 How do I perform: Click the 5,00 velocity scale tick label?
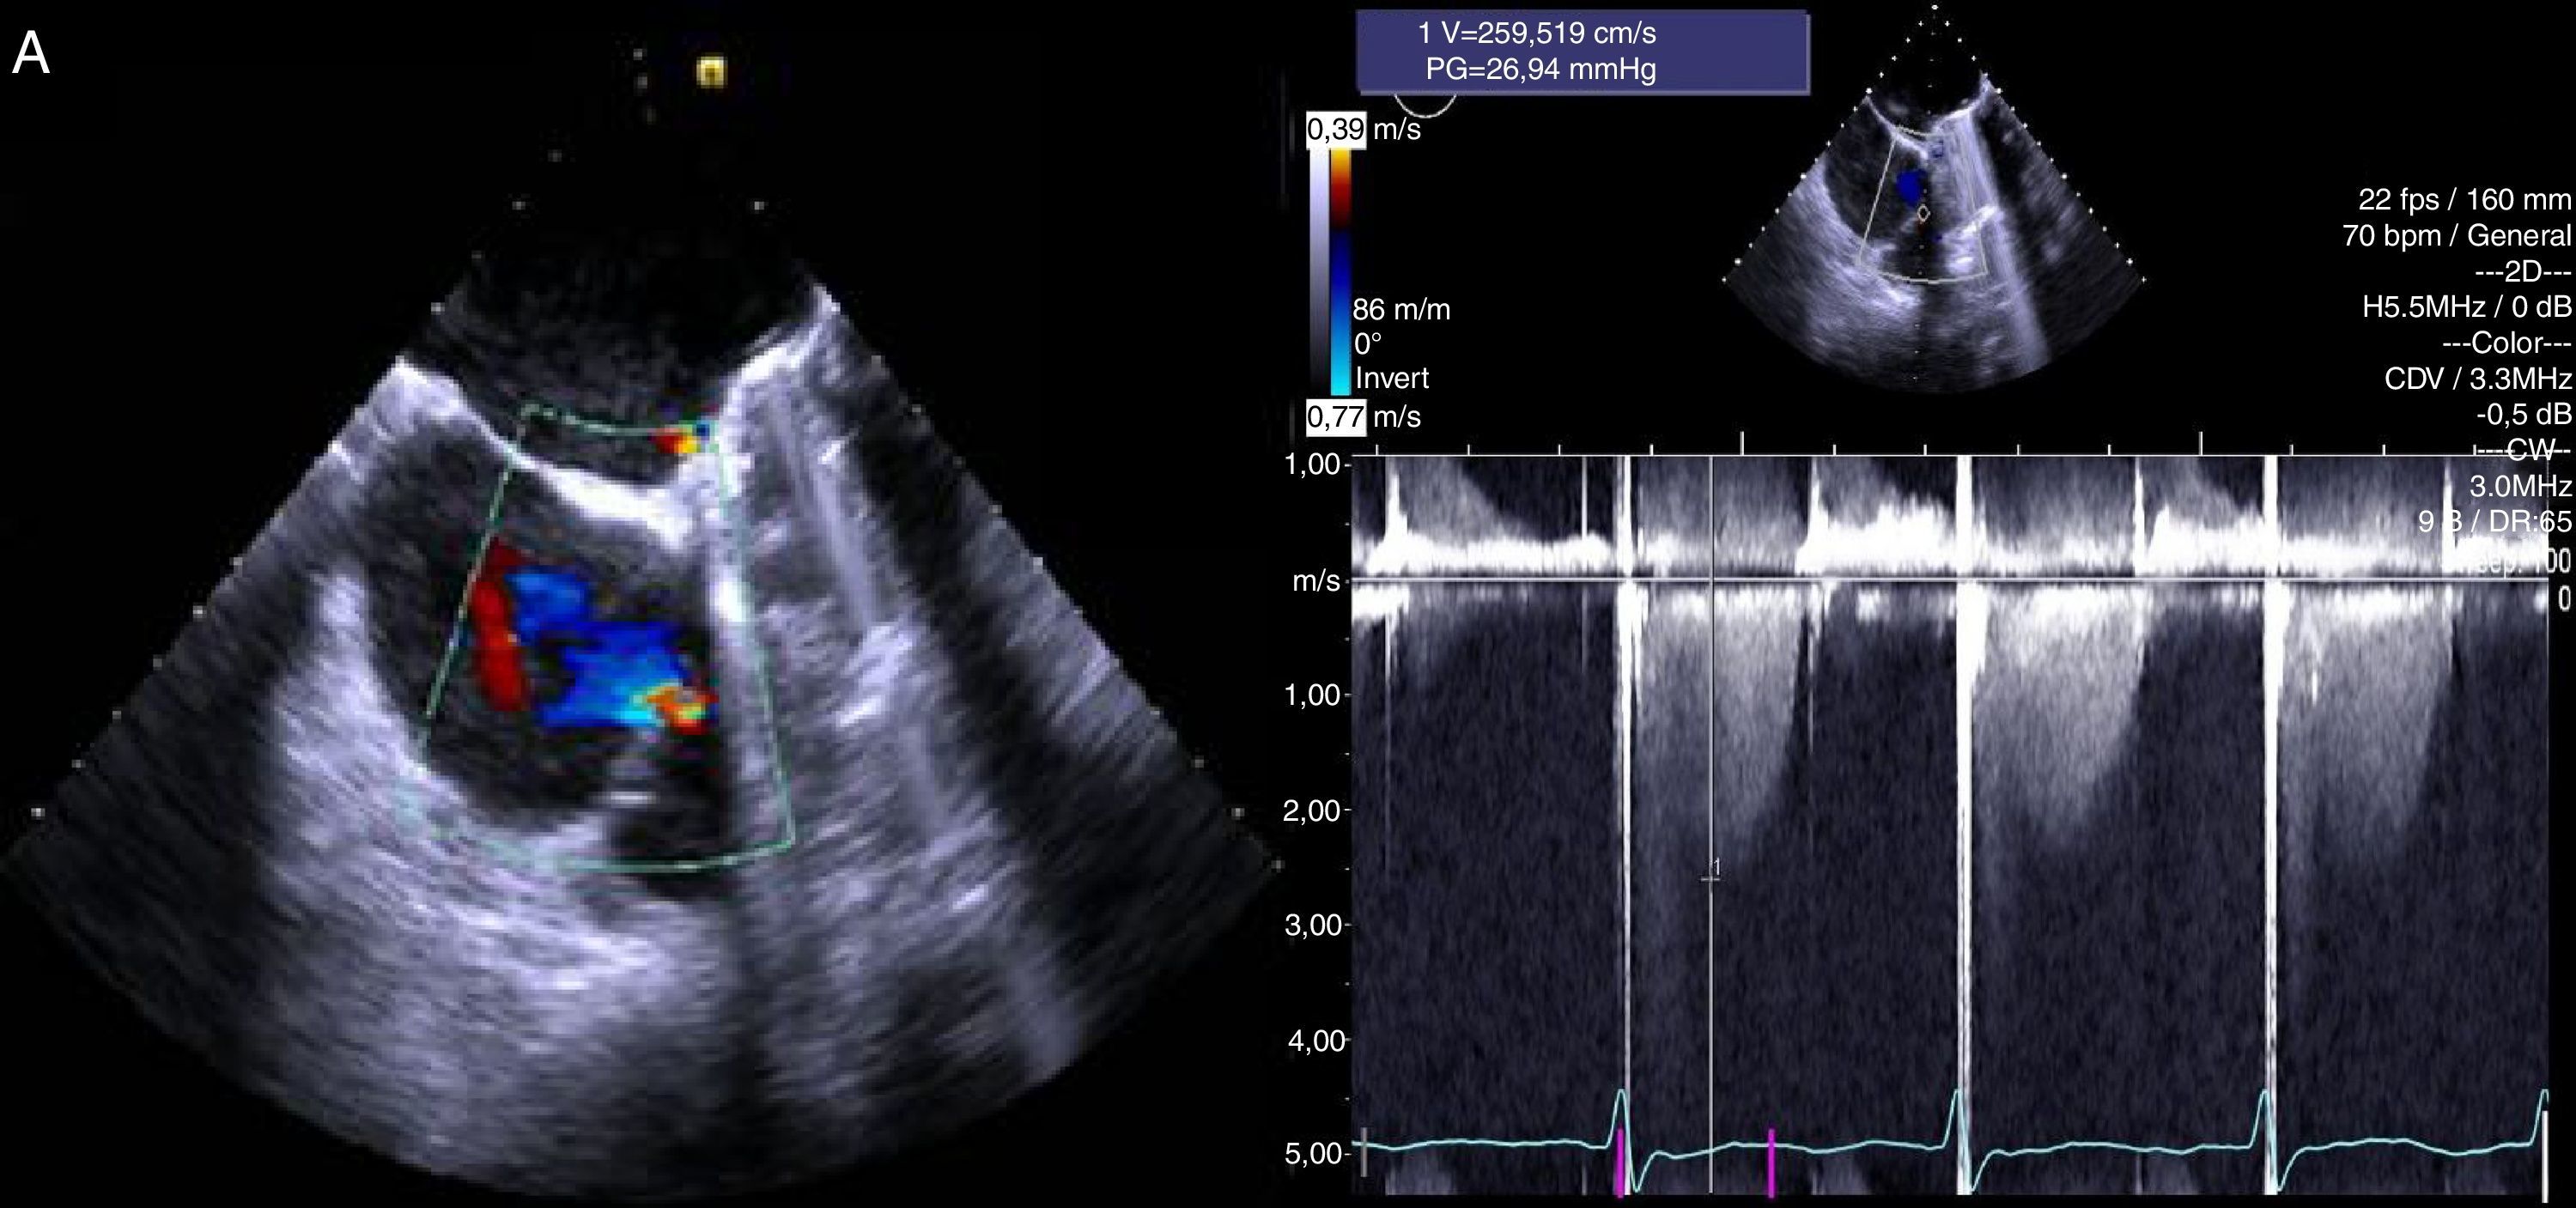point(1311,1153)
